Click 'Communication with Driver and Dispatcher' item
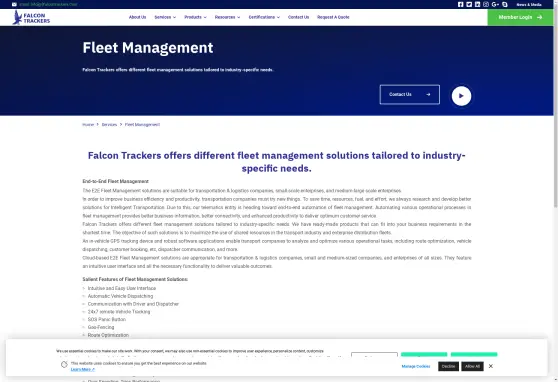This screenshot has width=558, height=382. coord(133,304)
